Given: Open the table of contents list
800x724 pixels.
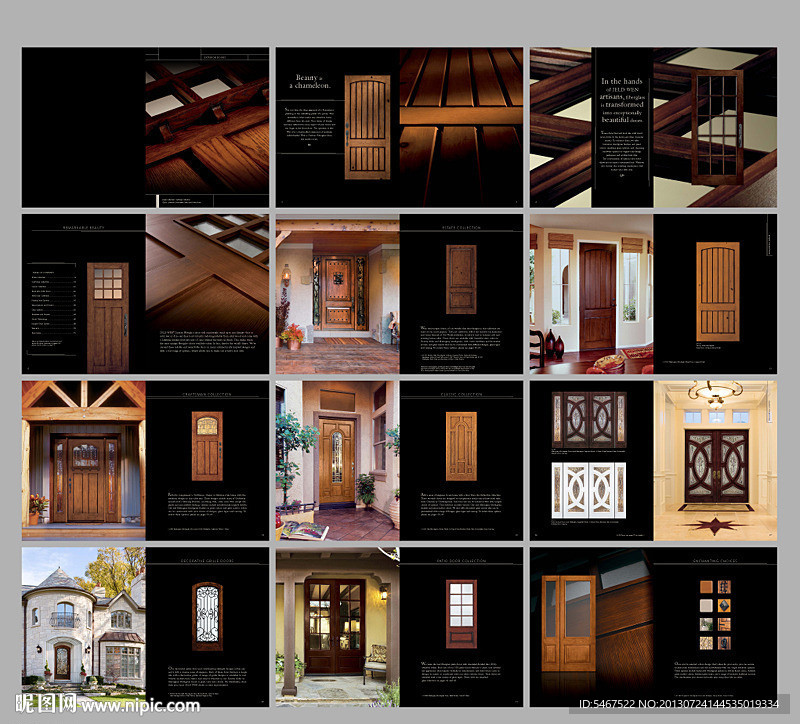Looking at the screenshot, I should click(x=54, y=305).
